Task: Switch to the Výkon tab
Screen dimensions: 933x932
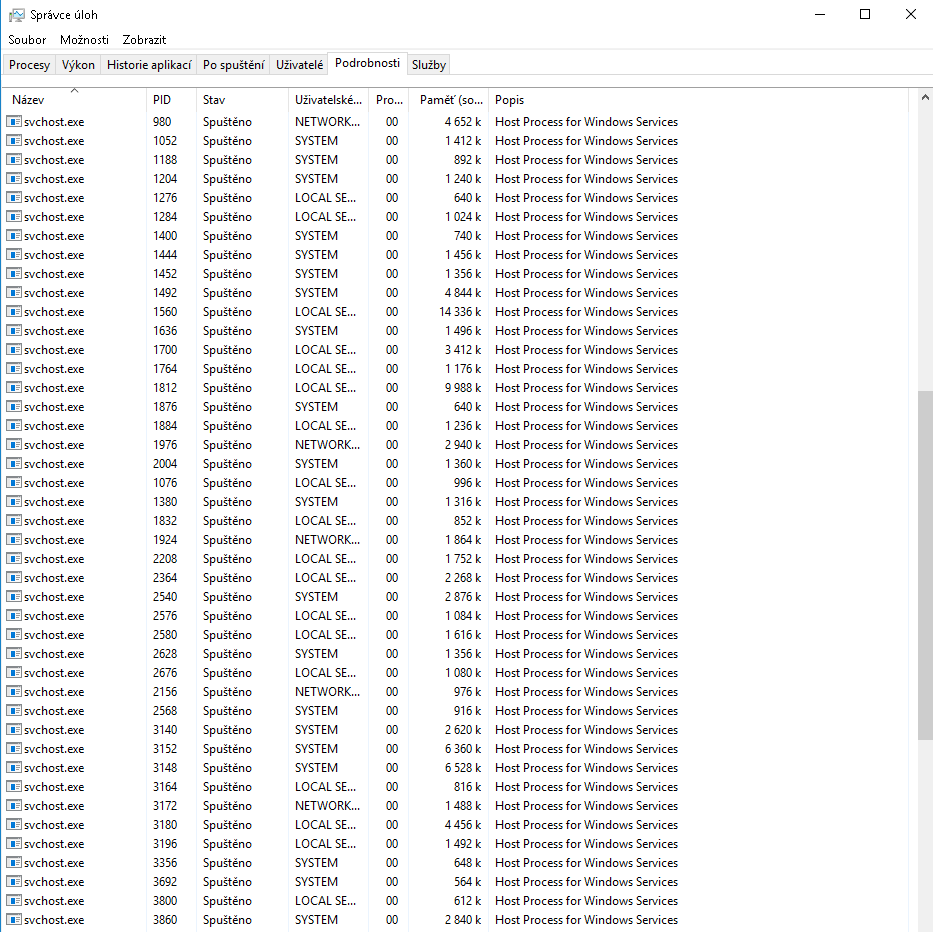Action: pos(78,65)
